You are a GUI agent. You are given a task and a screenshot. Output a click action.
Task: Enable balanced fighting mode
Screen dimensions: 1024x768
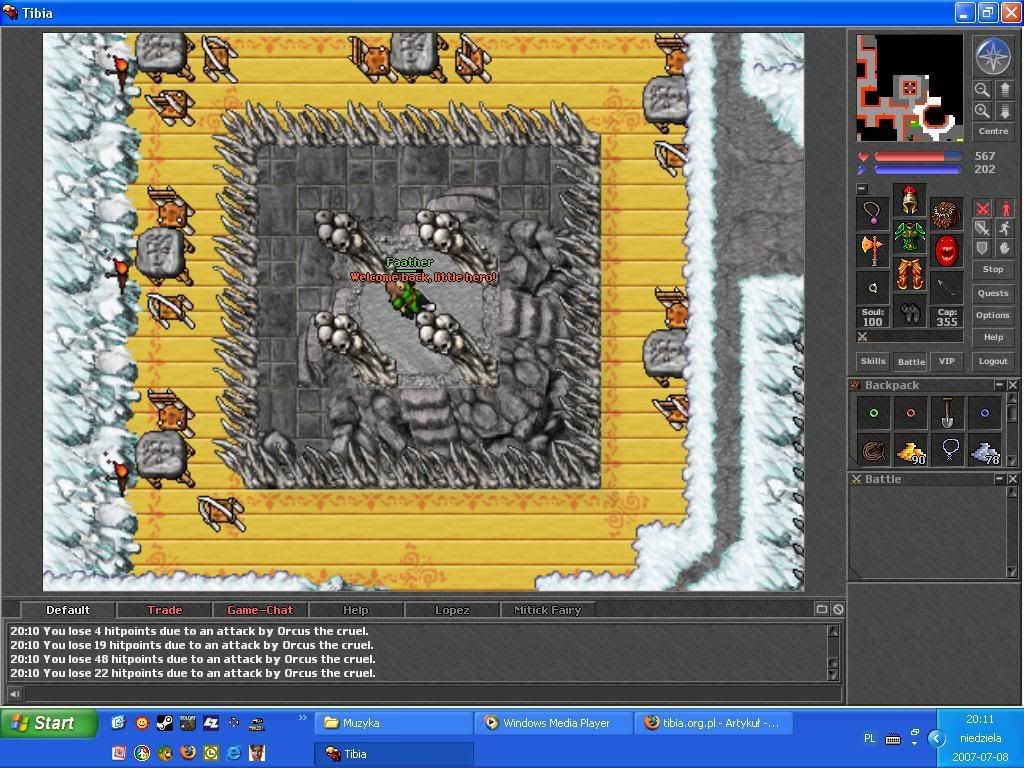click(x=982, y=228)
